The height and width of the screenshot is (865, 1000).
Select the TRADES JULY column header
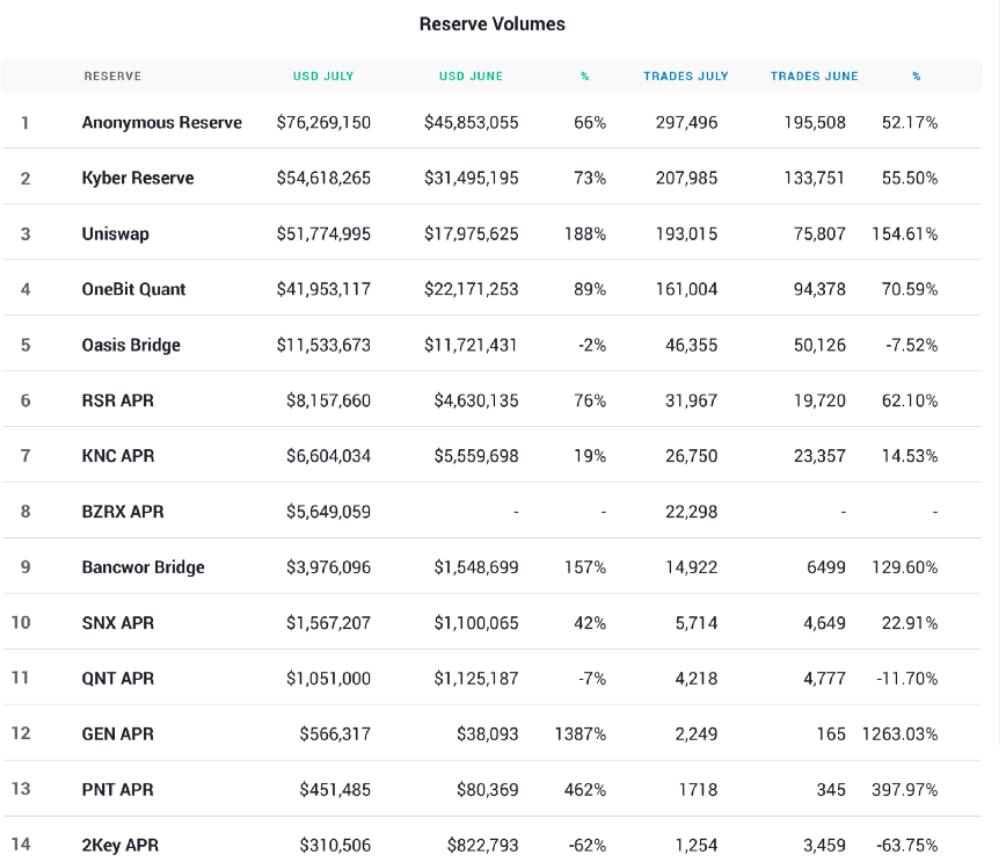686,76
